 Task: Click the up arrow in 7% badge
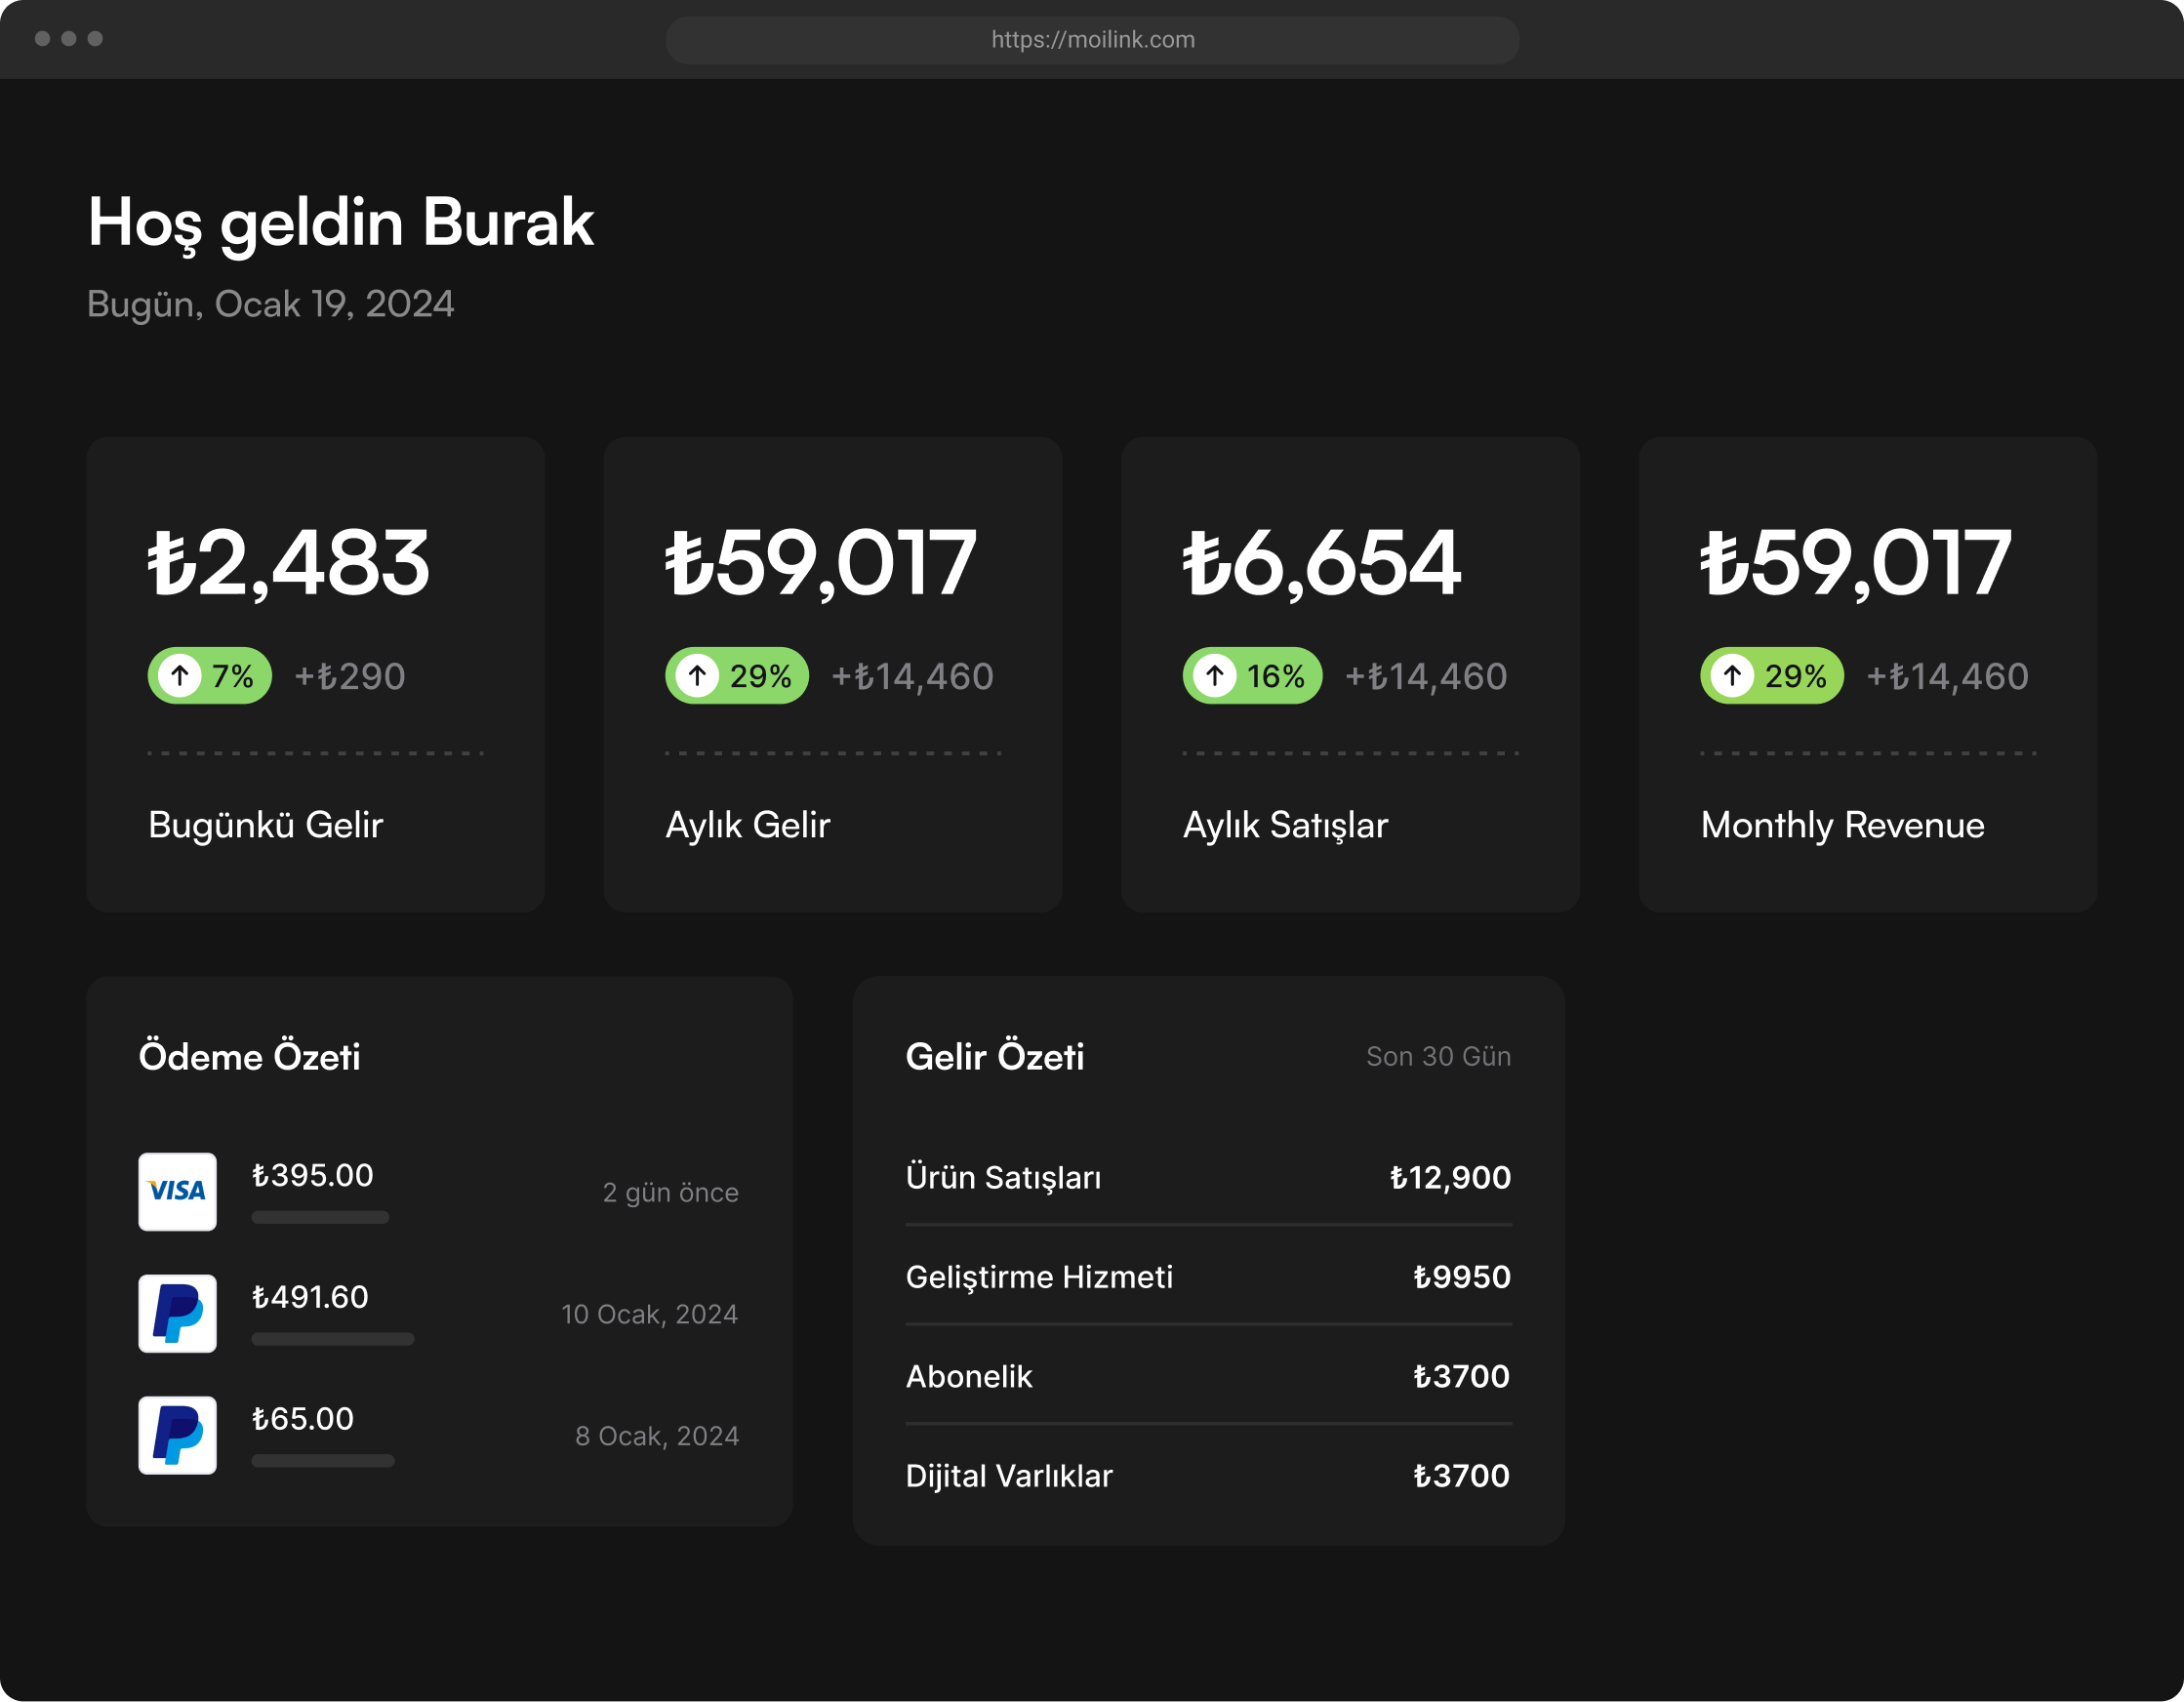pyautogui.click(x=180, y=676)
